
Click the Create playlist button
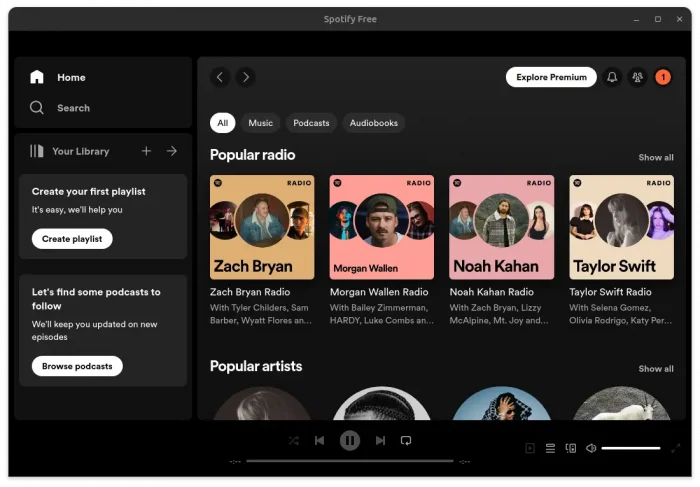point(72,239)
